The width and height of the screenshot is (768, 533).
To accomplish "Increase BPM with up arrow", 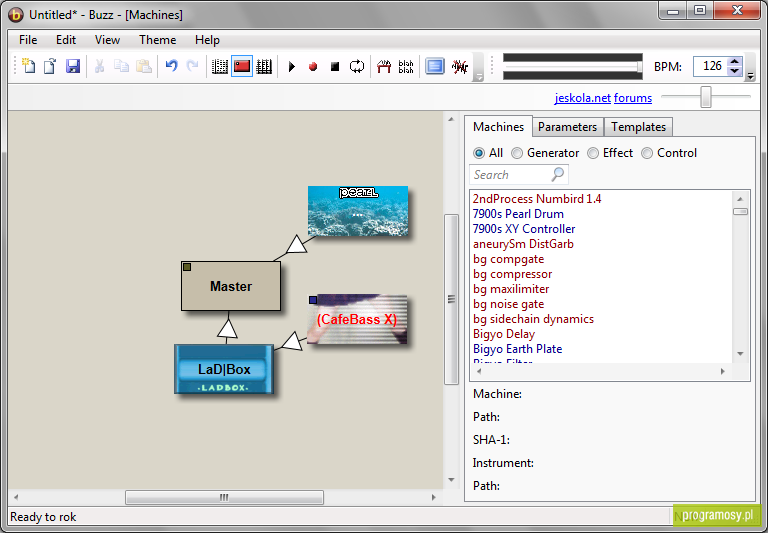I will click(734, 62).
